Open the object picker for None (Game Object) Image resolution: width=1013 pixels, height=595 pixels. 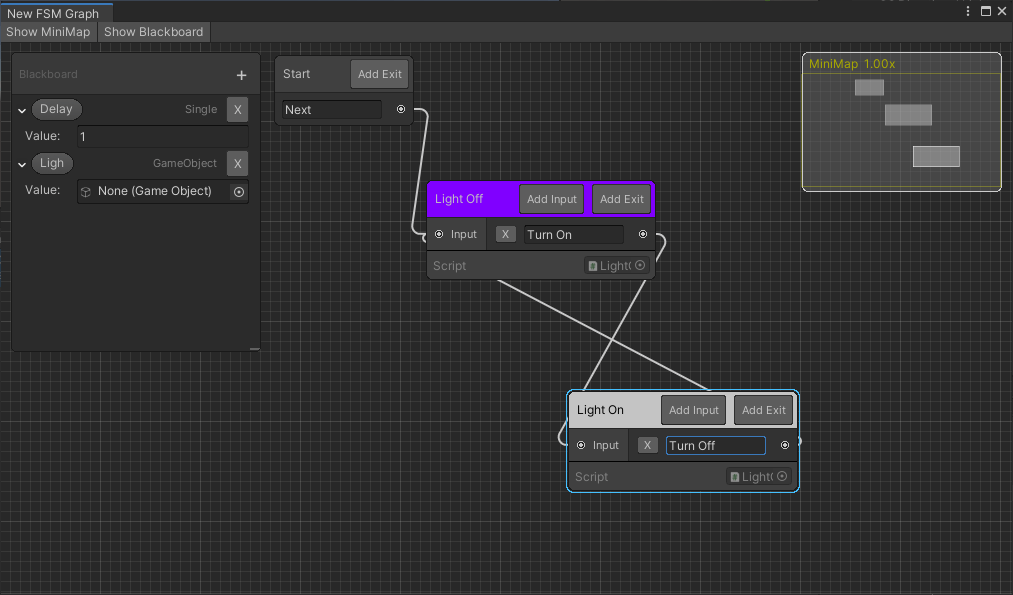[x=237, y=191]
